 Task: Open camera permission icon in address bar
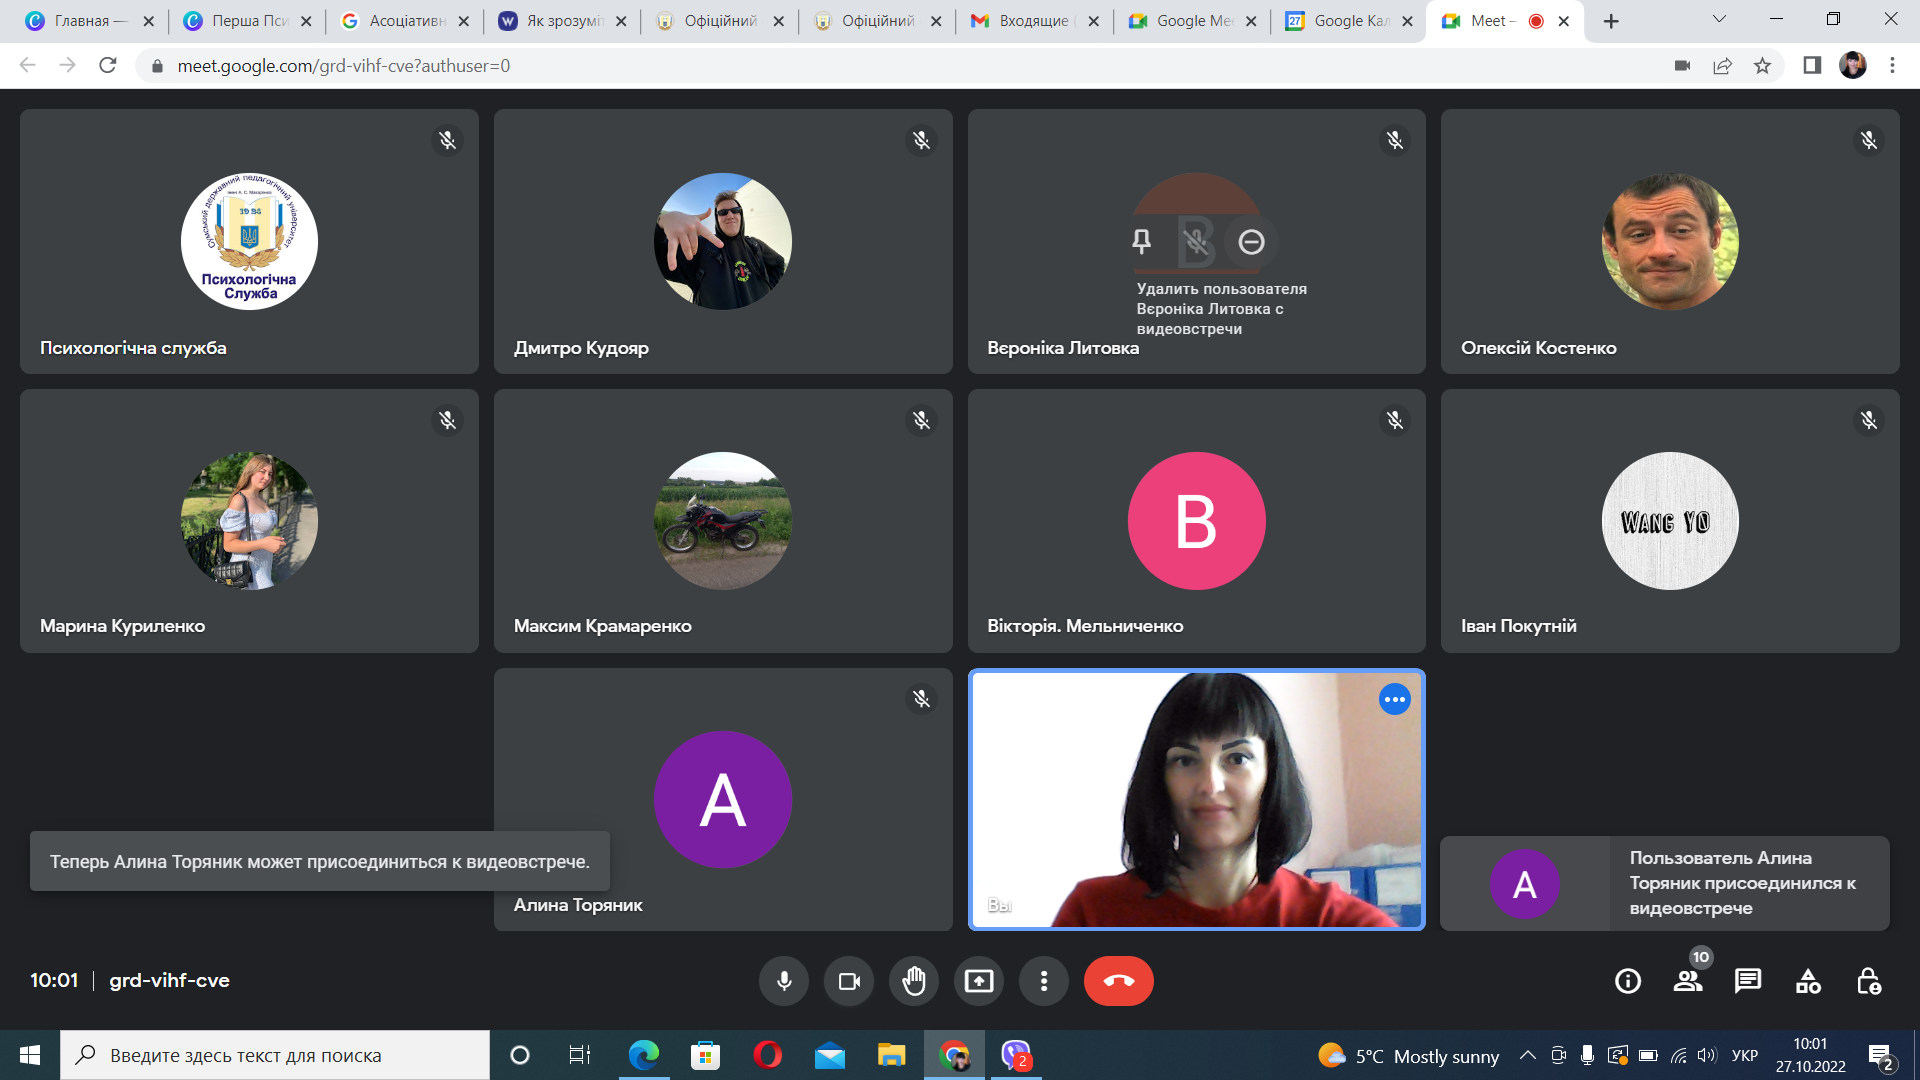coord(1682,65)
